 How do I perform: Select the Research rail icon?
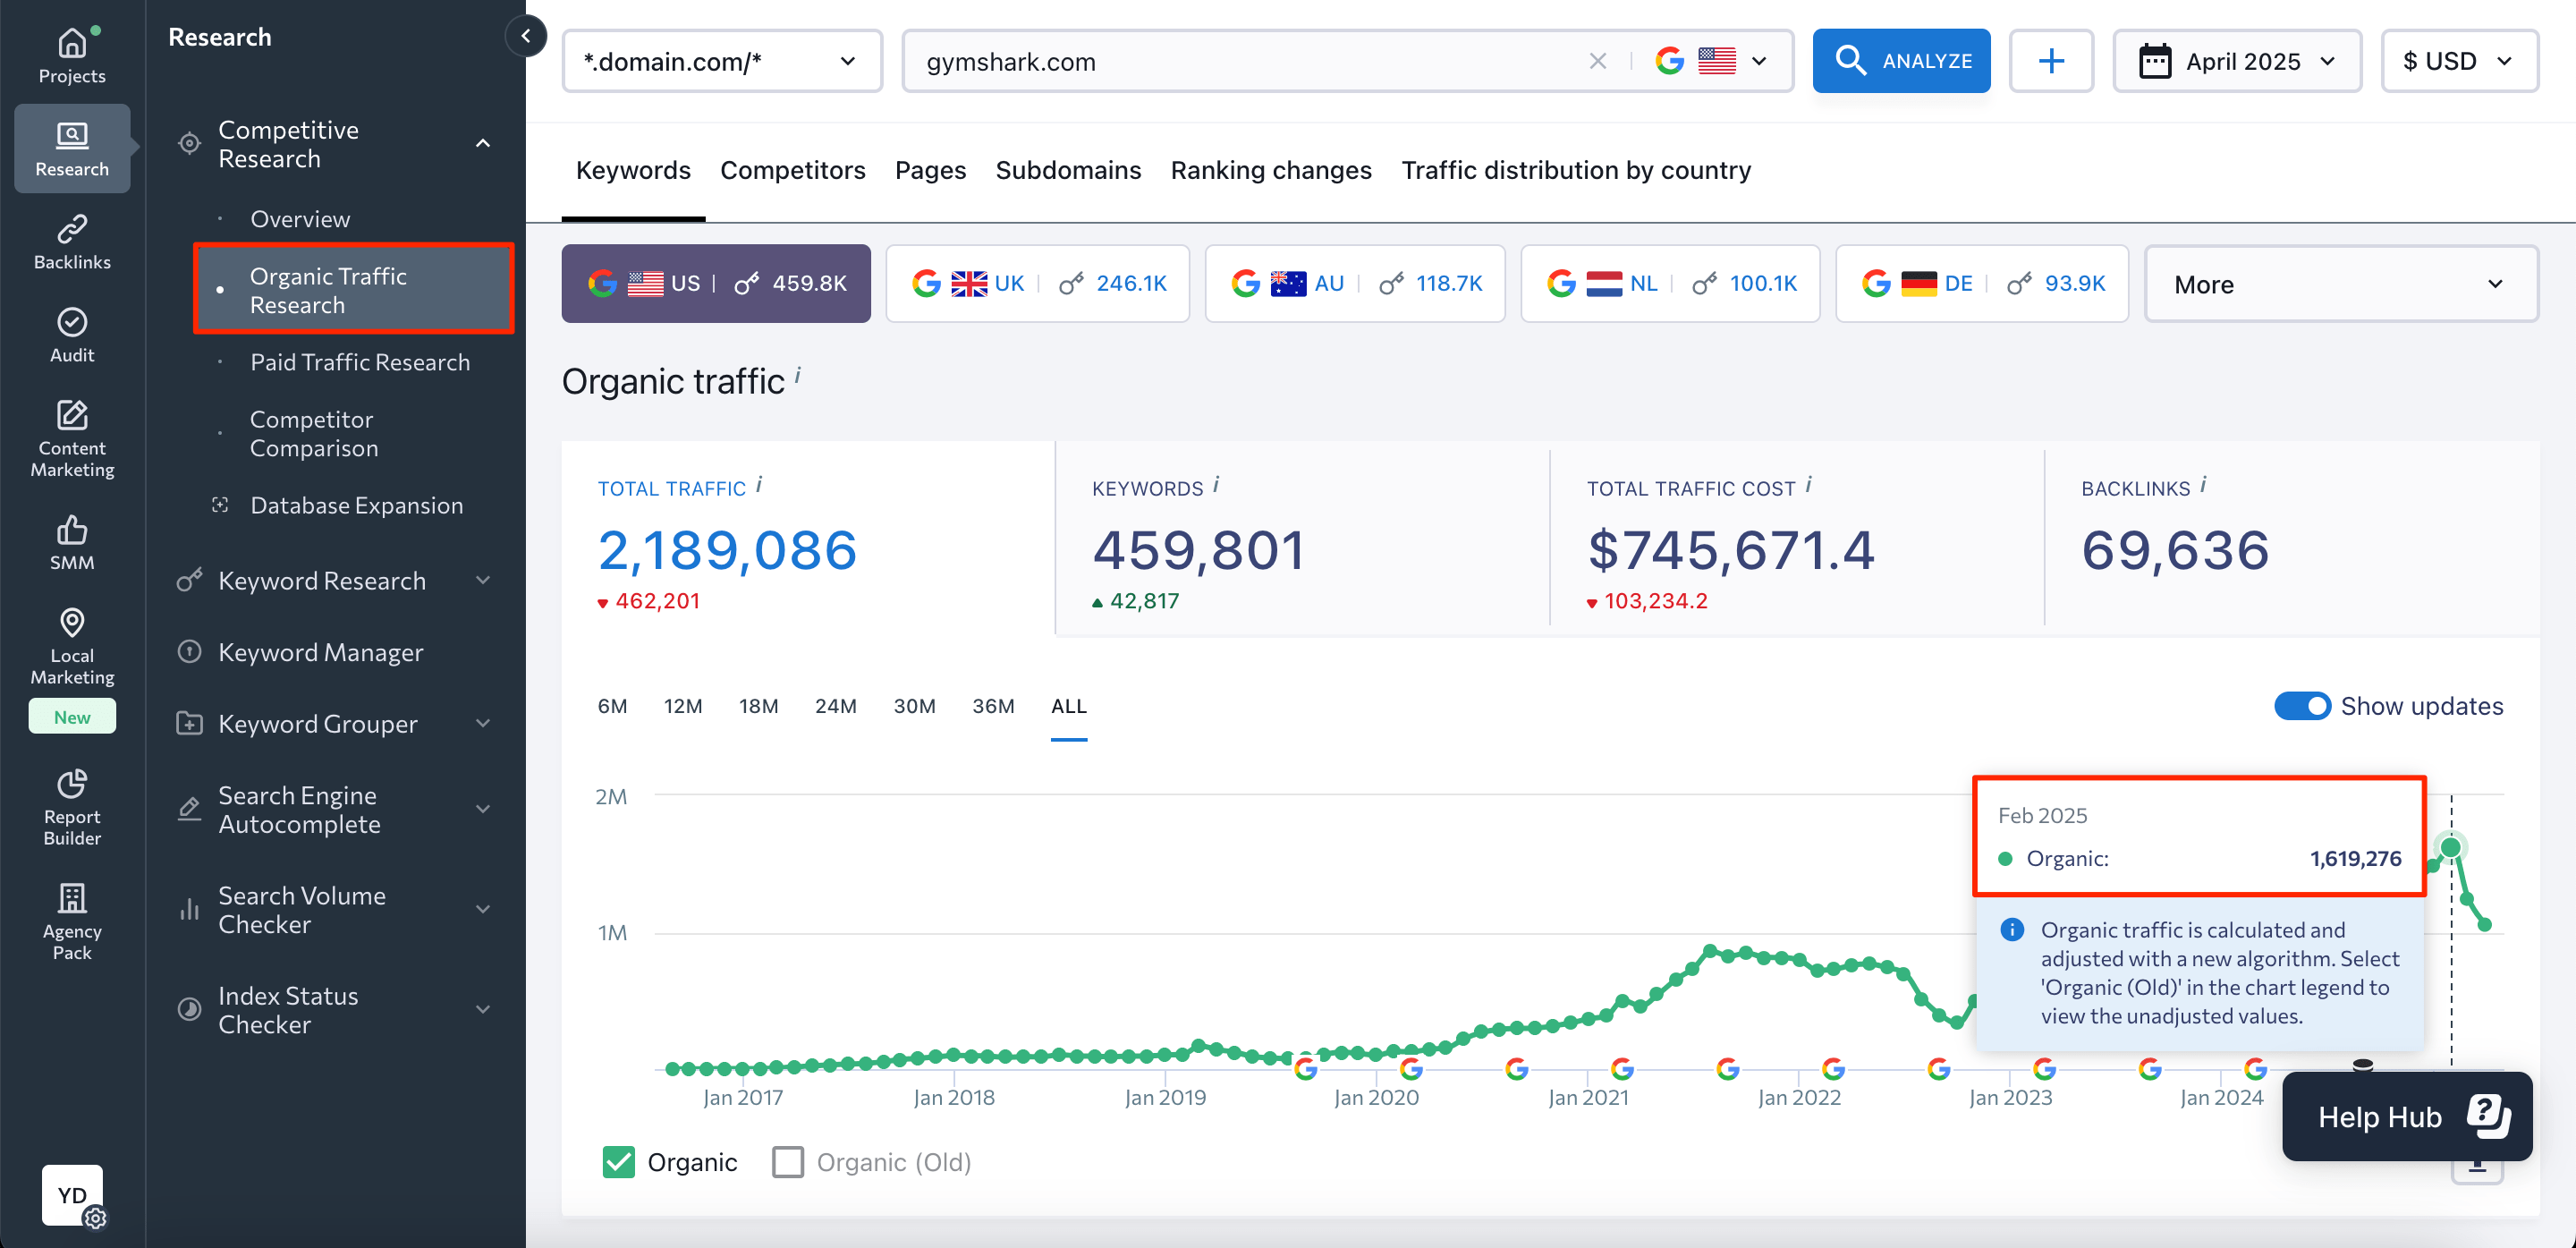click(72, 148)
